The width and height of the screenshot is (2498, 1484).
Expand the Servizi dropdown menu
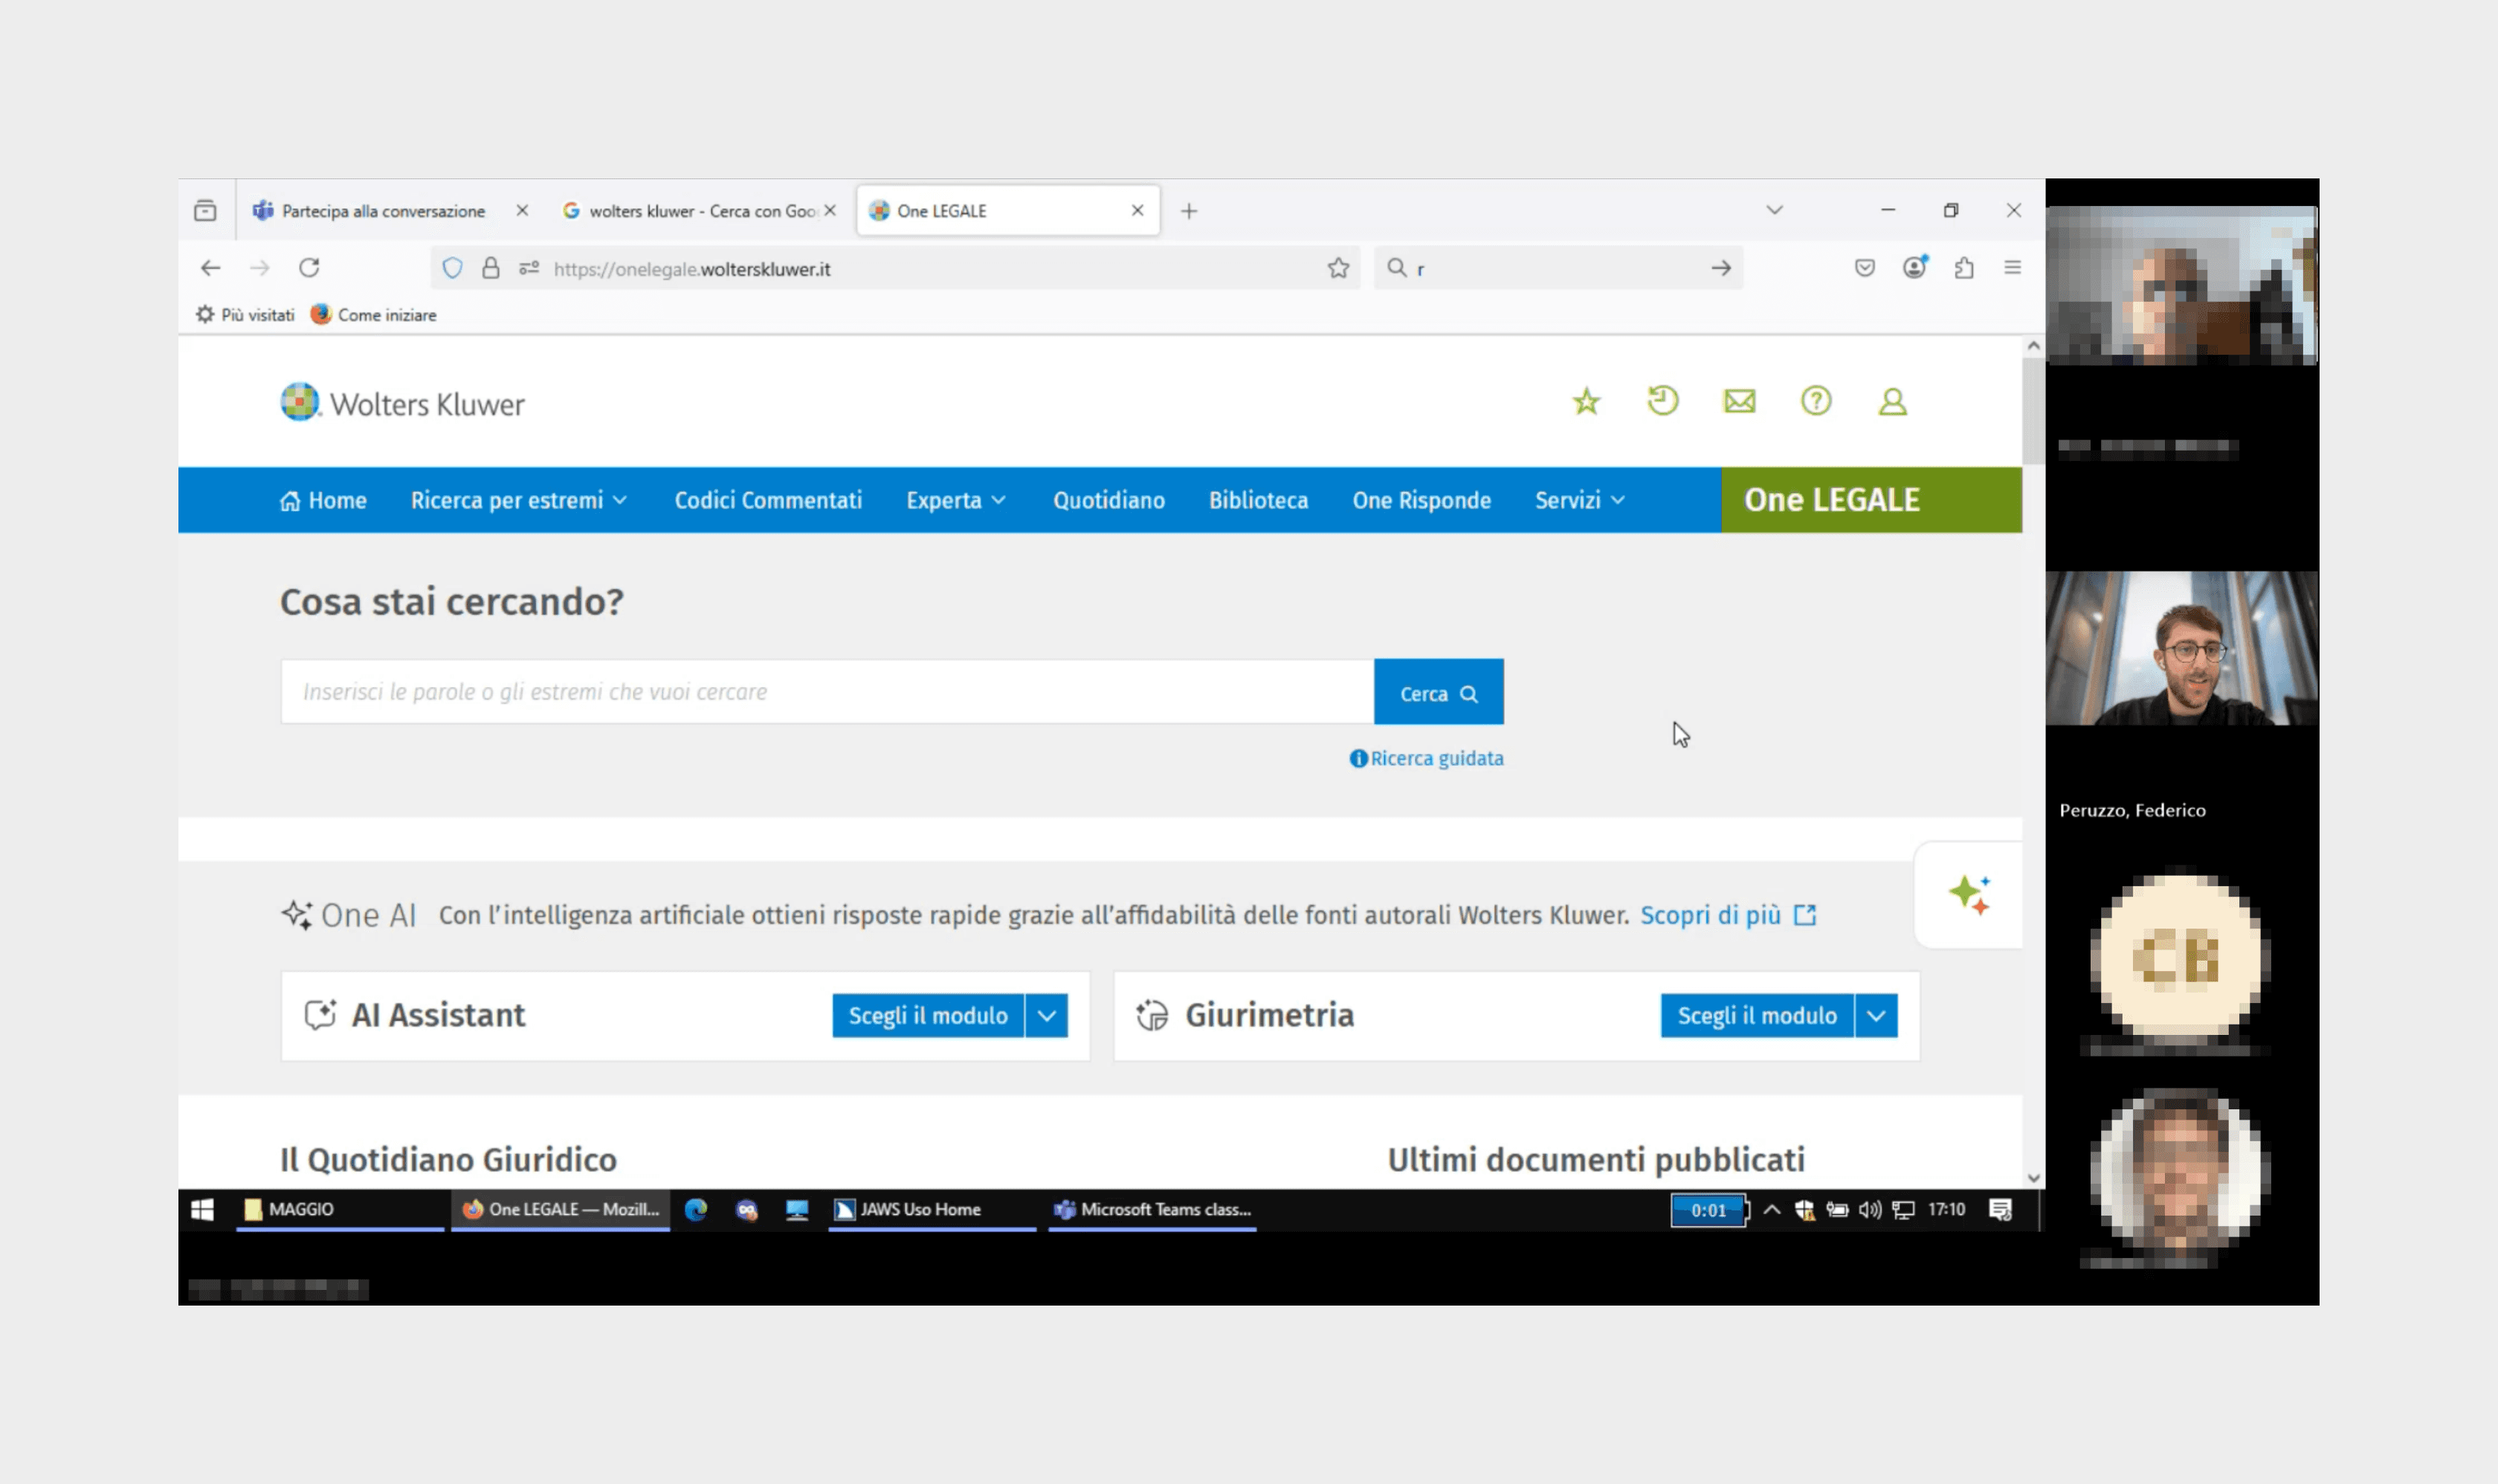[1579, 500]
